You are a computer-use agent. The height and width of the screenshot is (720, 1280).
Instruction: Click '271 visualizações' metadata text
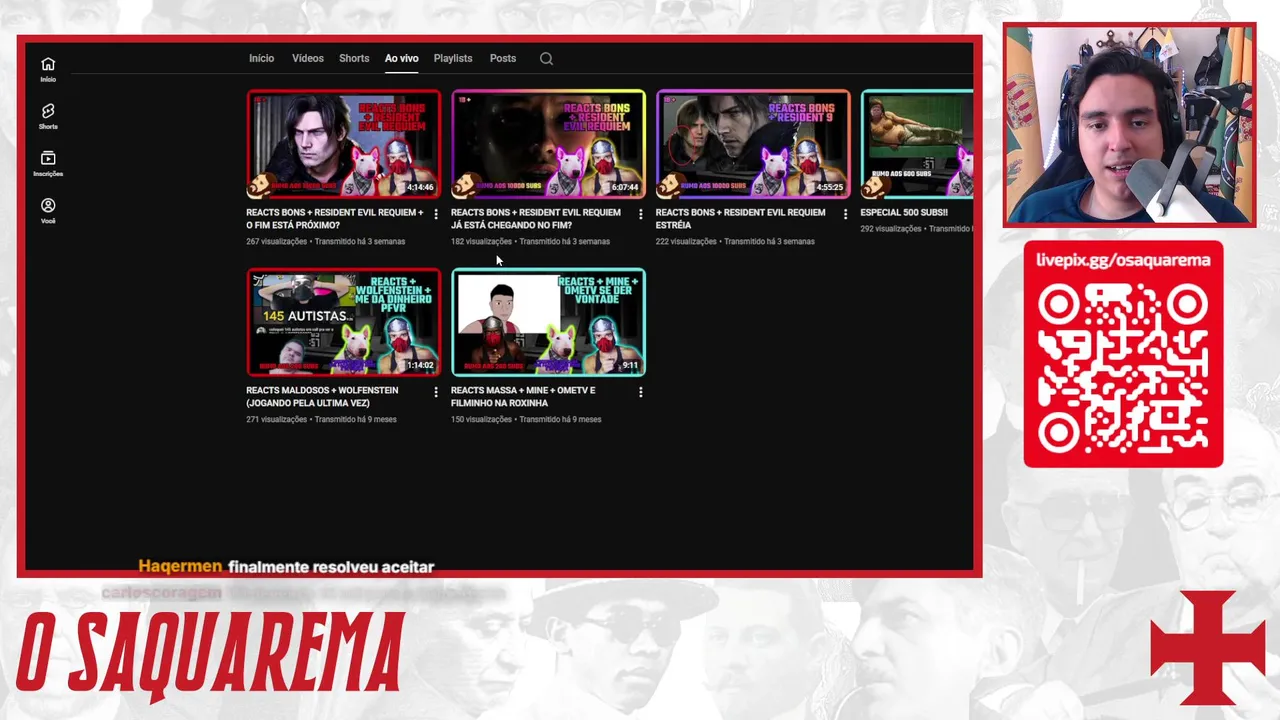(276, 420)
